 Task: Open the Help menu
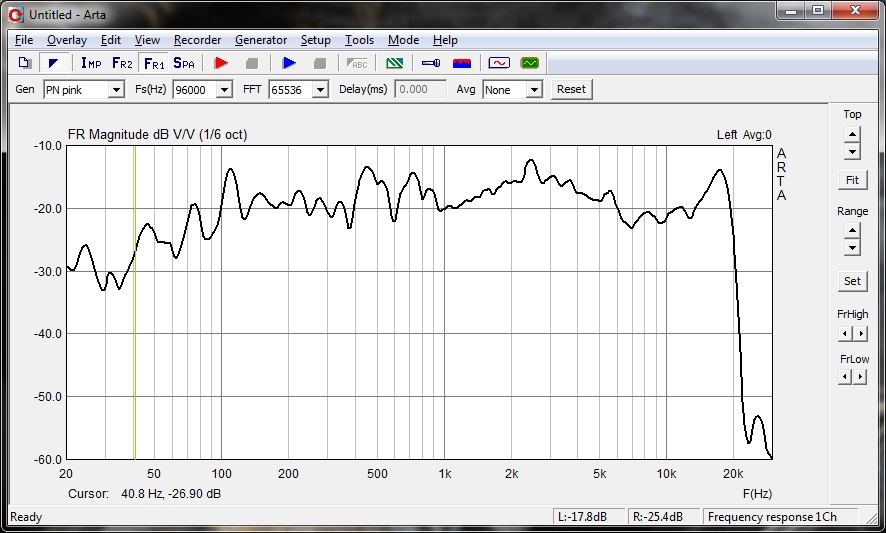pos(445,40)
